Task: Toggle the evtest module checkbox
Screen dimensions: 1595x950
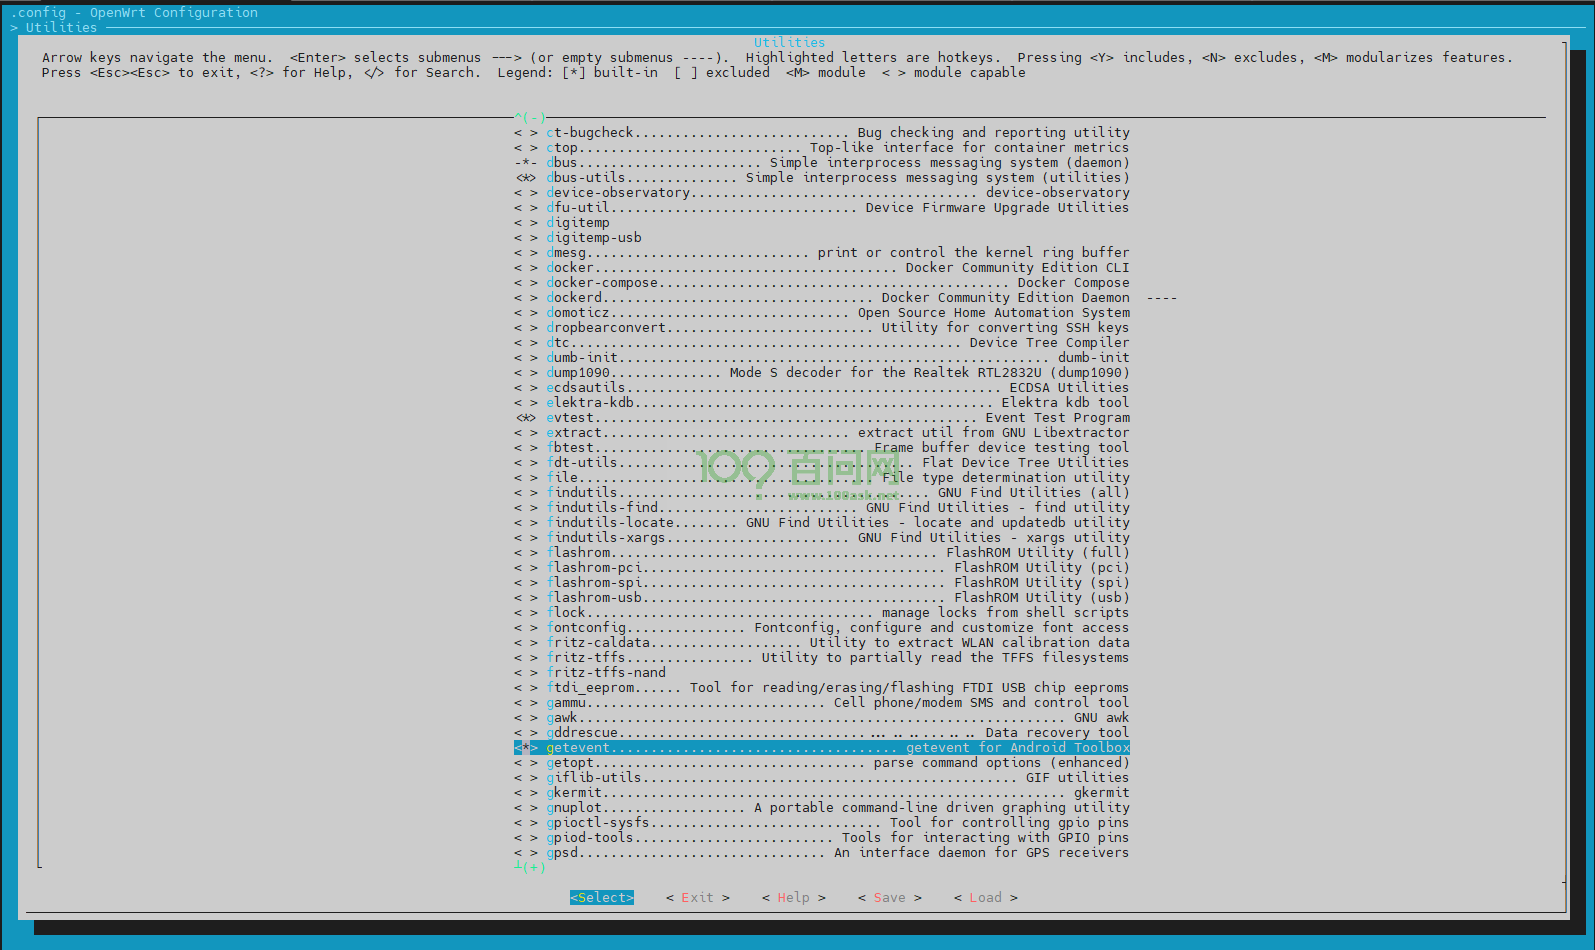Action: pyautogui.click(x=526, y=418)
